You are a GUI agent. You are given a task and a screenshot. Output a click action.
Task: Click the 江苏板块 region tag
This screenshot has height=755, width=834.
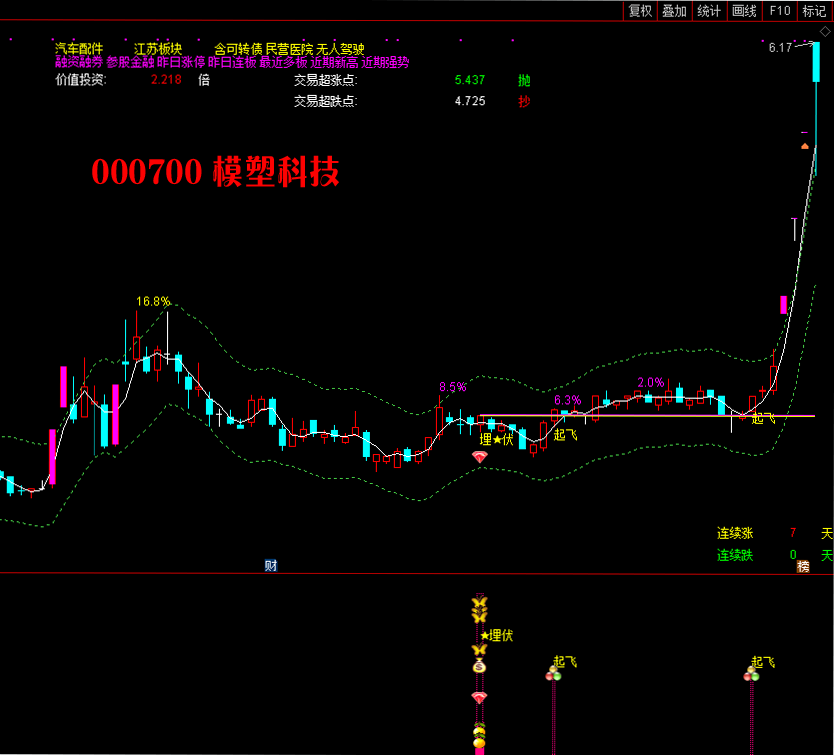(158, 49)
